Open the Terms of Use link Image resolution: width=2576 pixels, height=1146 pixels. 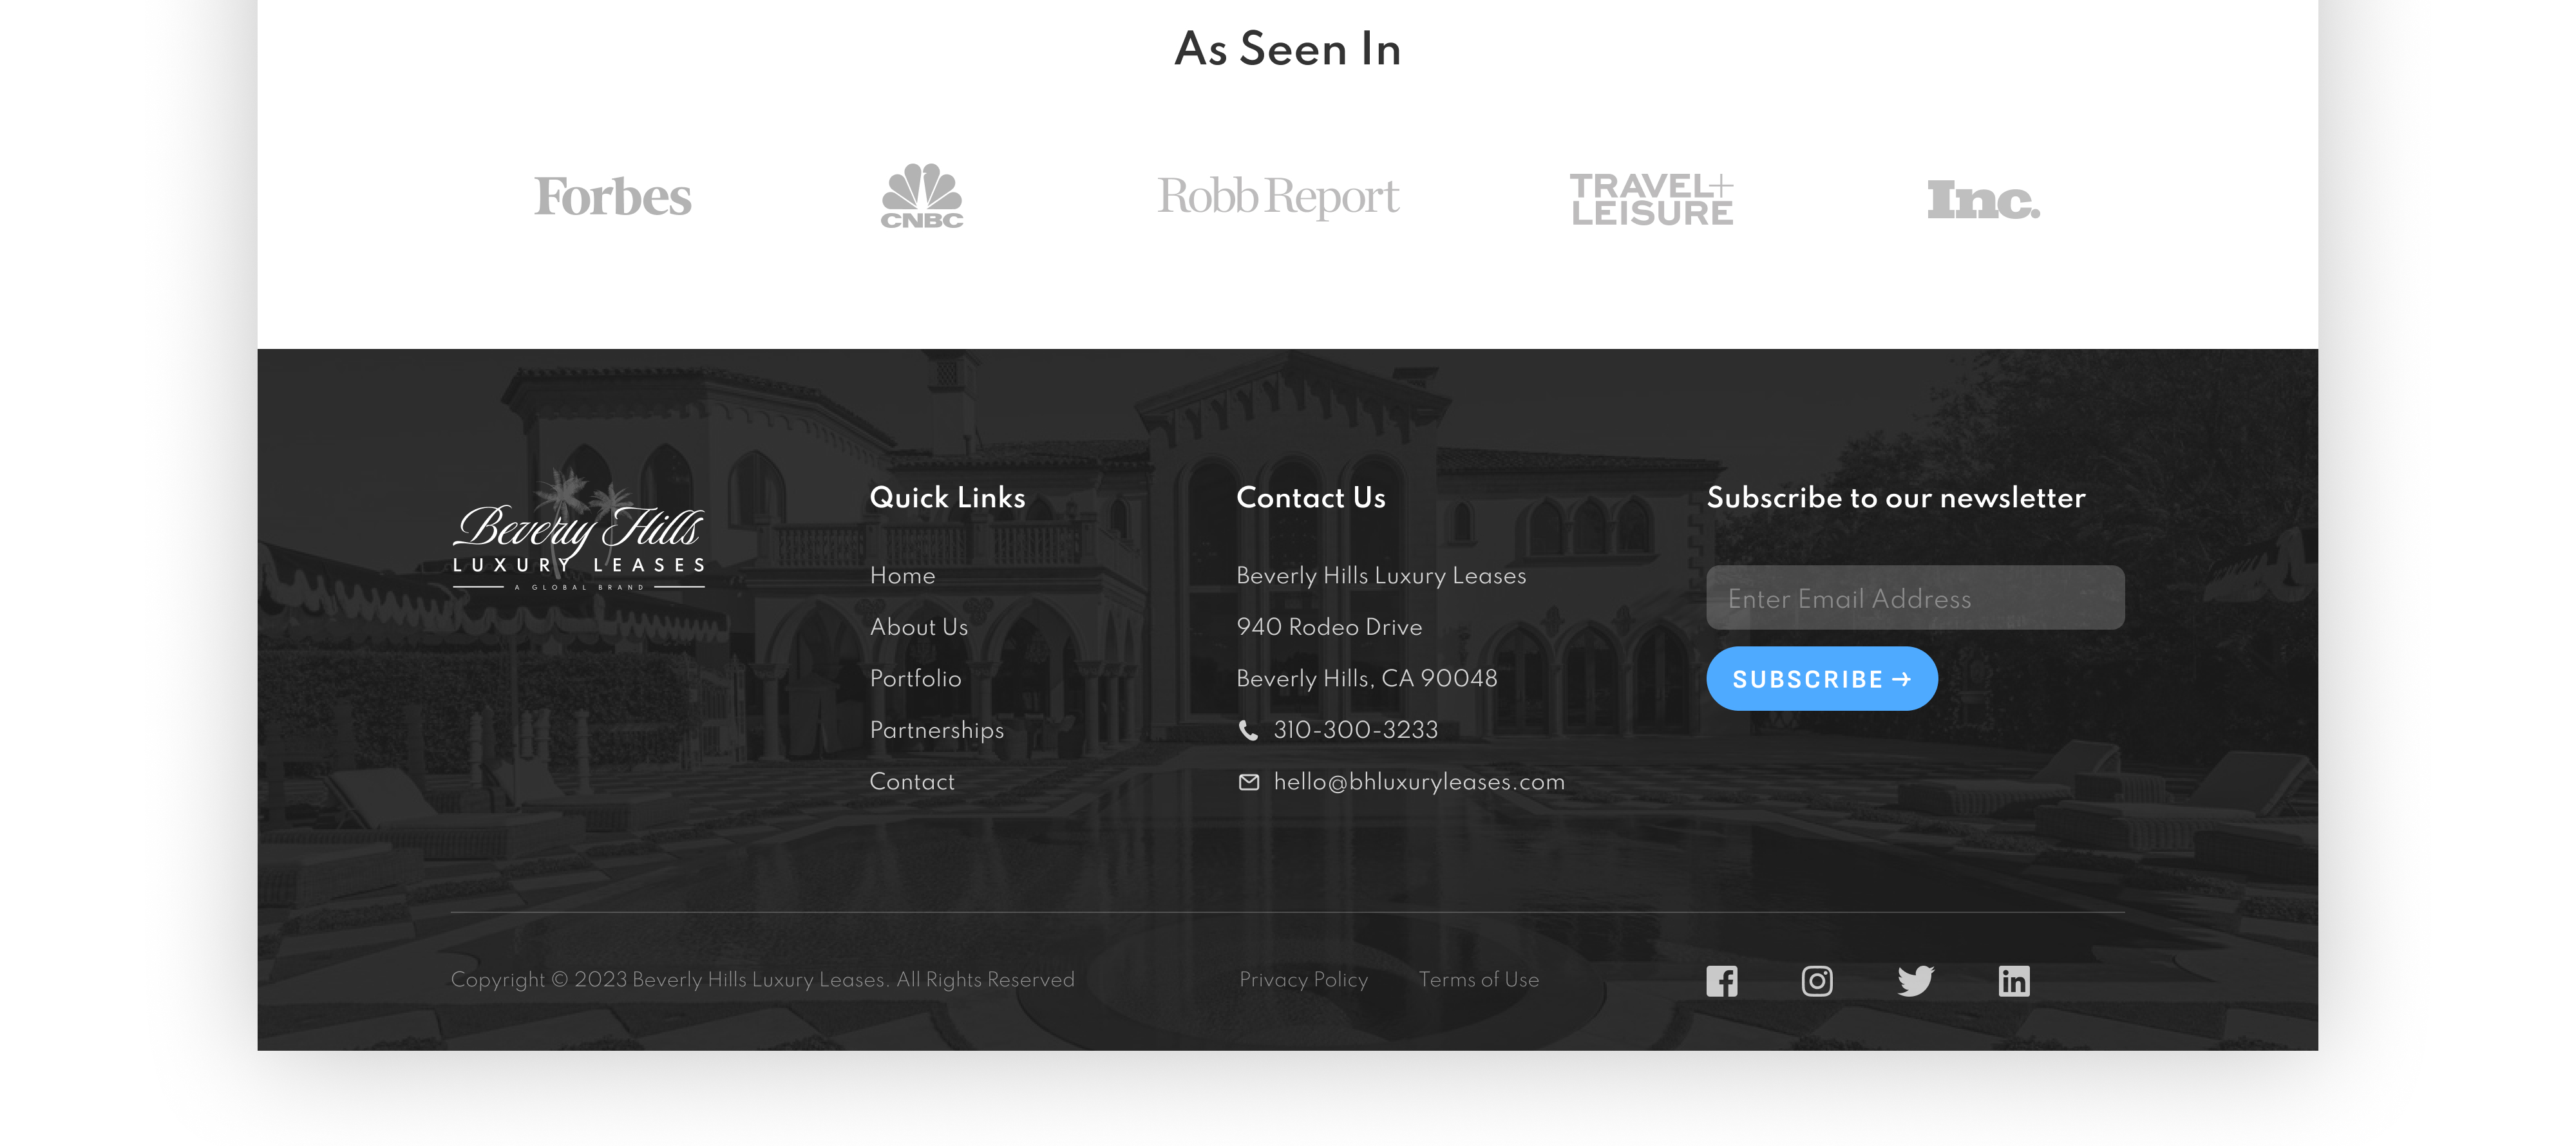pos(1478,980)
